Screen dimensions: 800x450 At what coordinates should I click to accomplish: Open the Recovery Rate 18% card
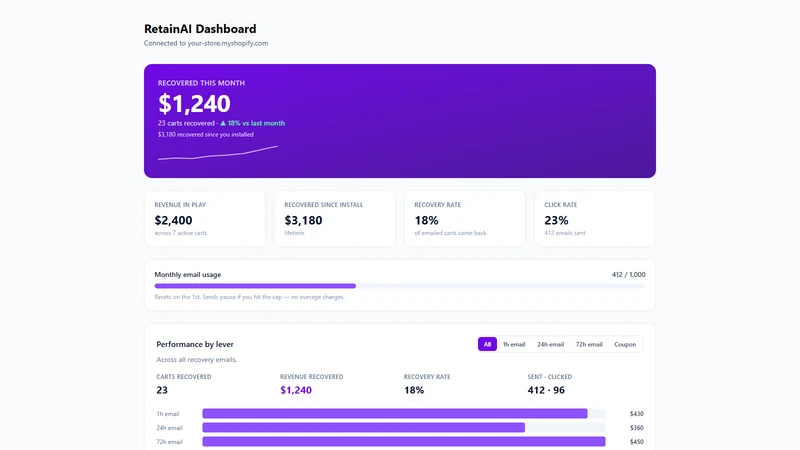465,219
